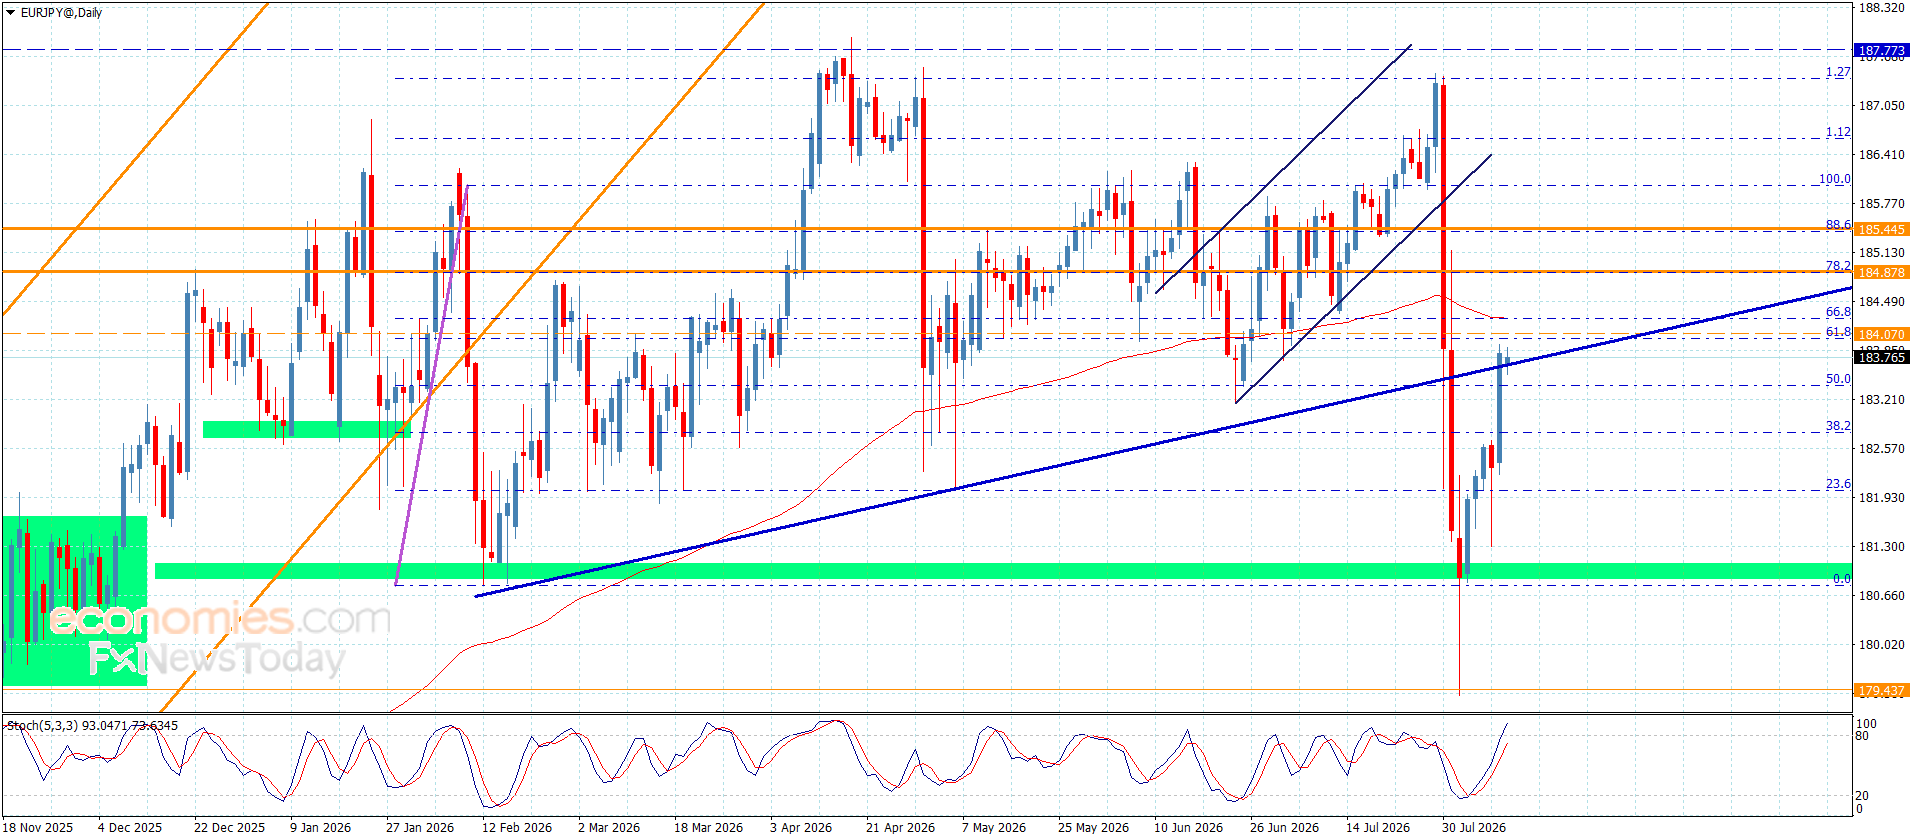Open the EURJPY@,Daily dropdown arrow

pyautogui.click(x=11, y=13)
